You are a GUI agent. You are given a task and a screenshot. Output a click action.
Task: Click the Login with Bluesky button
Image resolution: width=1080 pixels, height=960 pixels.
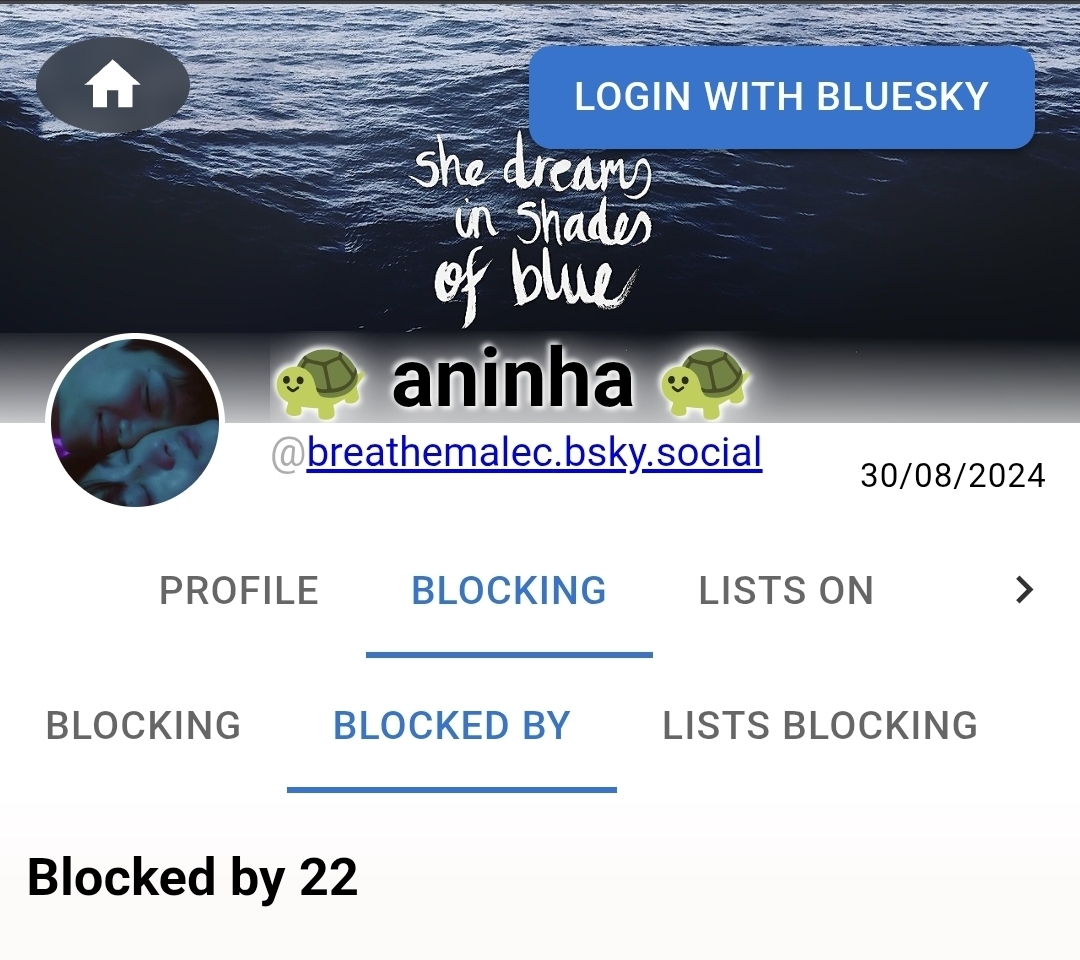(782, 96)
